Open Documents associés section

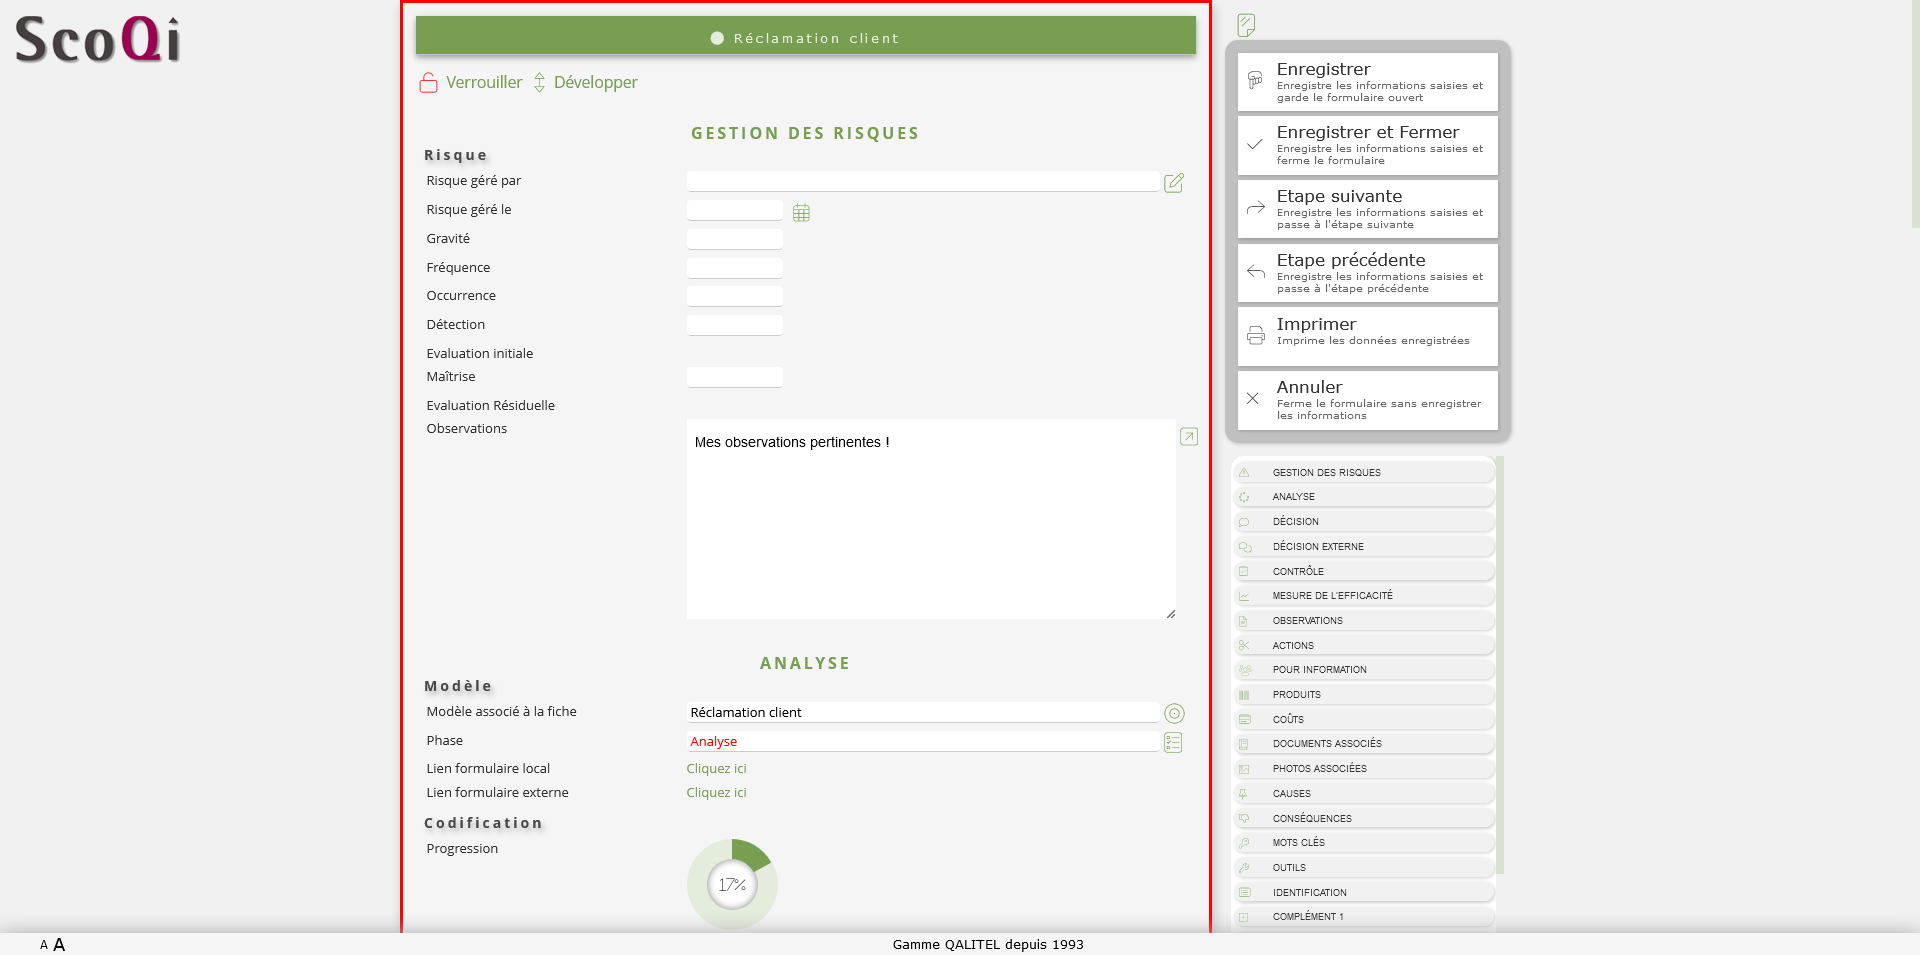coord(1365,744)
